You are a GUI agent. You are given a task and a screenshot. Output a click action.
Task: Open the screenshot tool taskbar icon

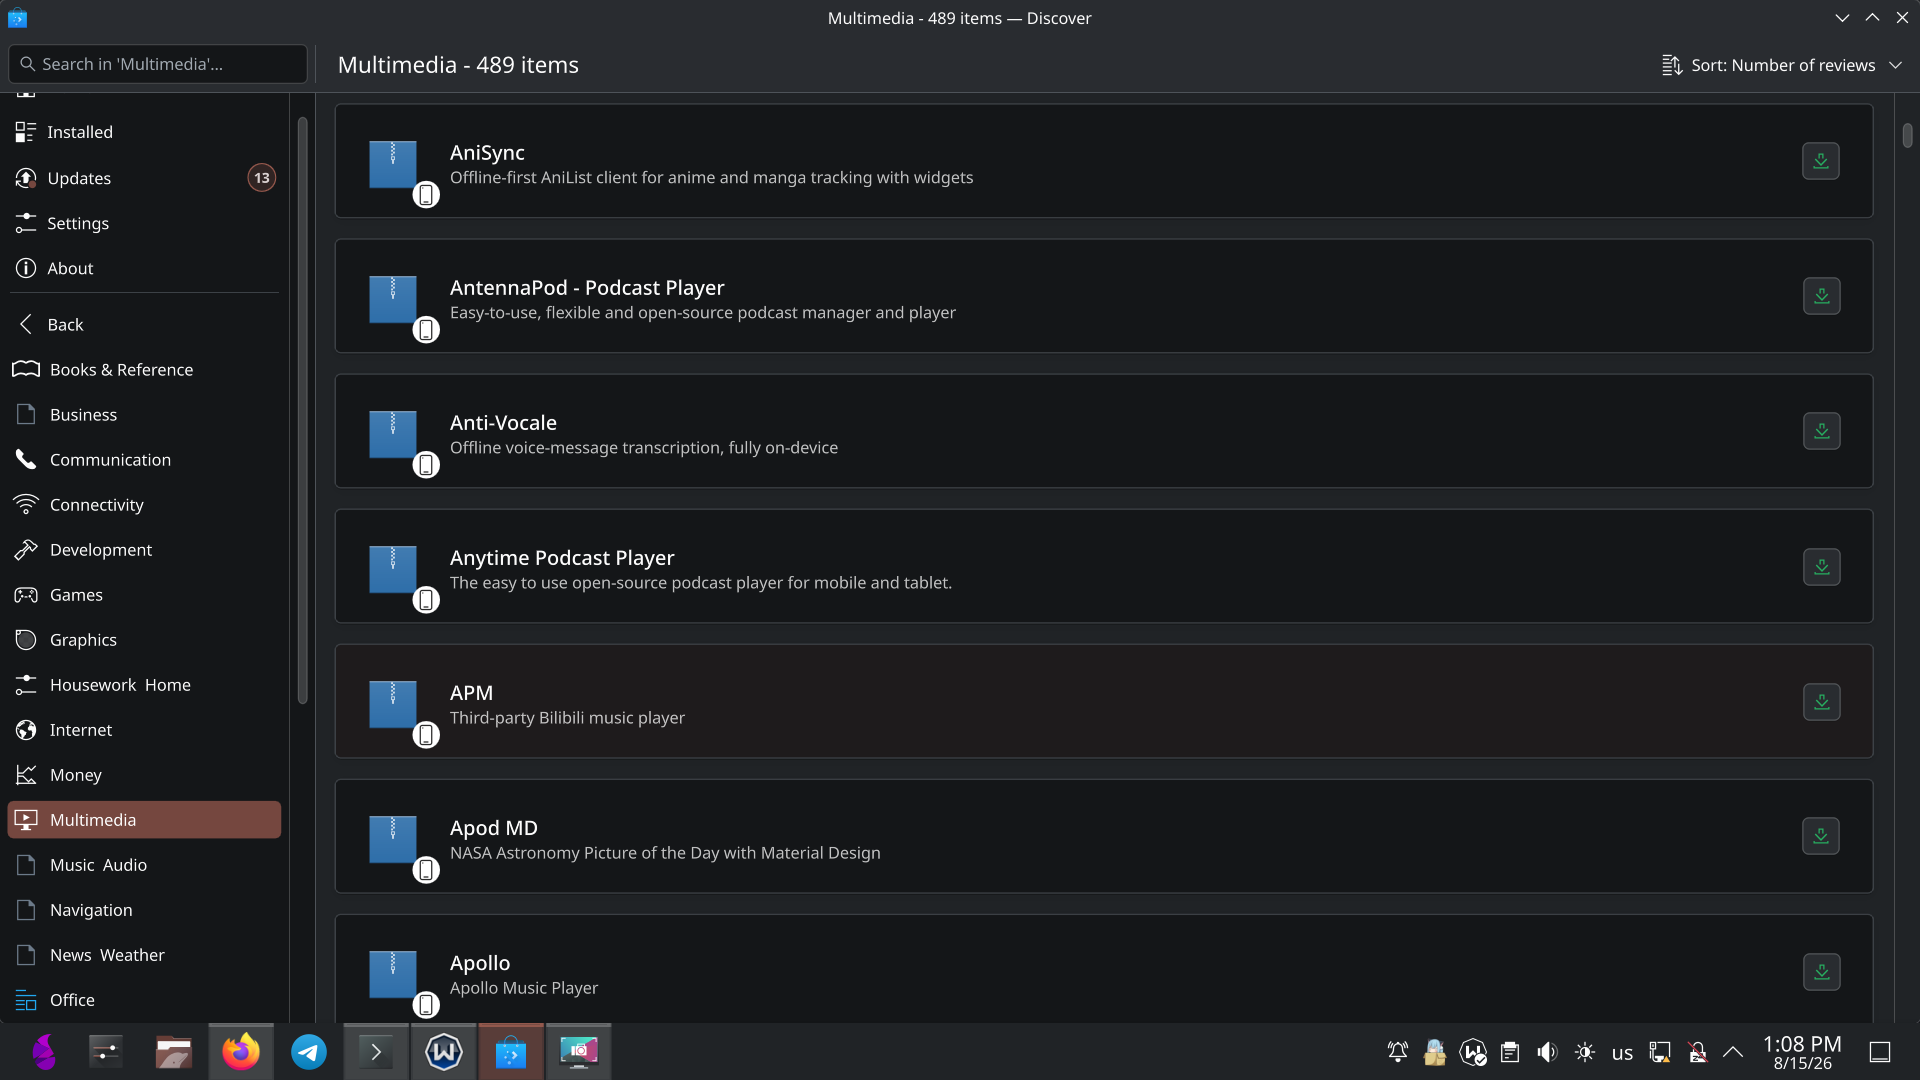[x=579, y=1052]
